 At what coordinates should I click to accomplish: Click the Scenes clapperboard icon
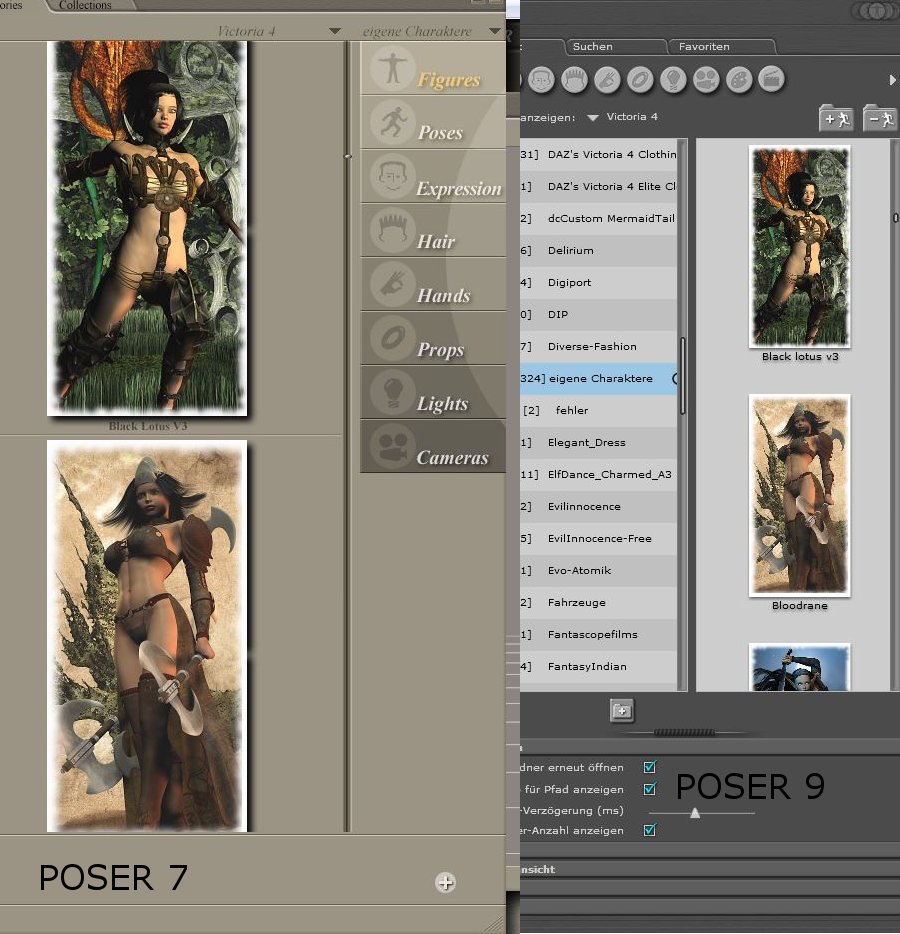click(771, 79)
